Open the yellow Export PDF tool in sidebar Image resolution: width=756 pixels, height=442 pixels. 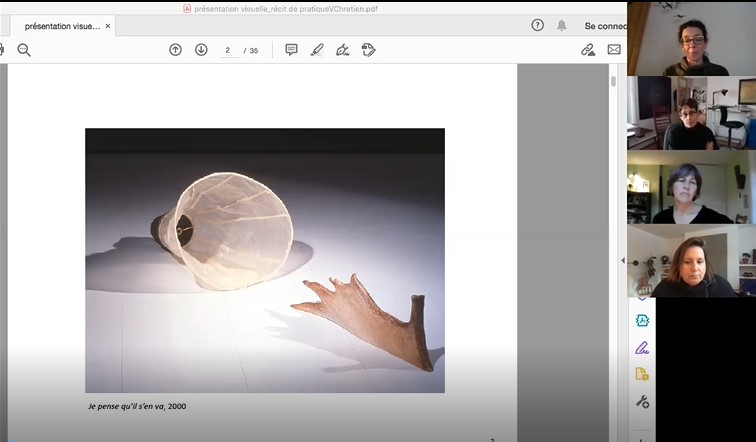642,375
